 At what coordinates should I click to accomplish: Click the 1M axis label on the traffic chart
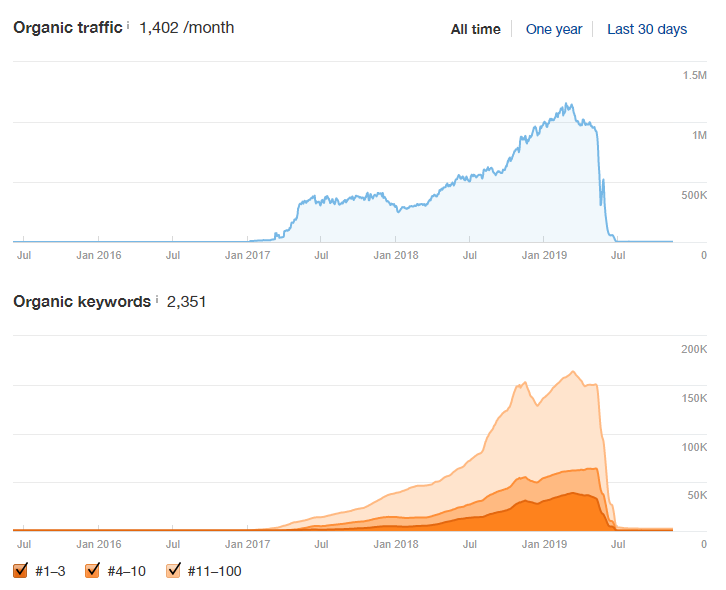[699, 135]
